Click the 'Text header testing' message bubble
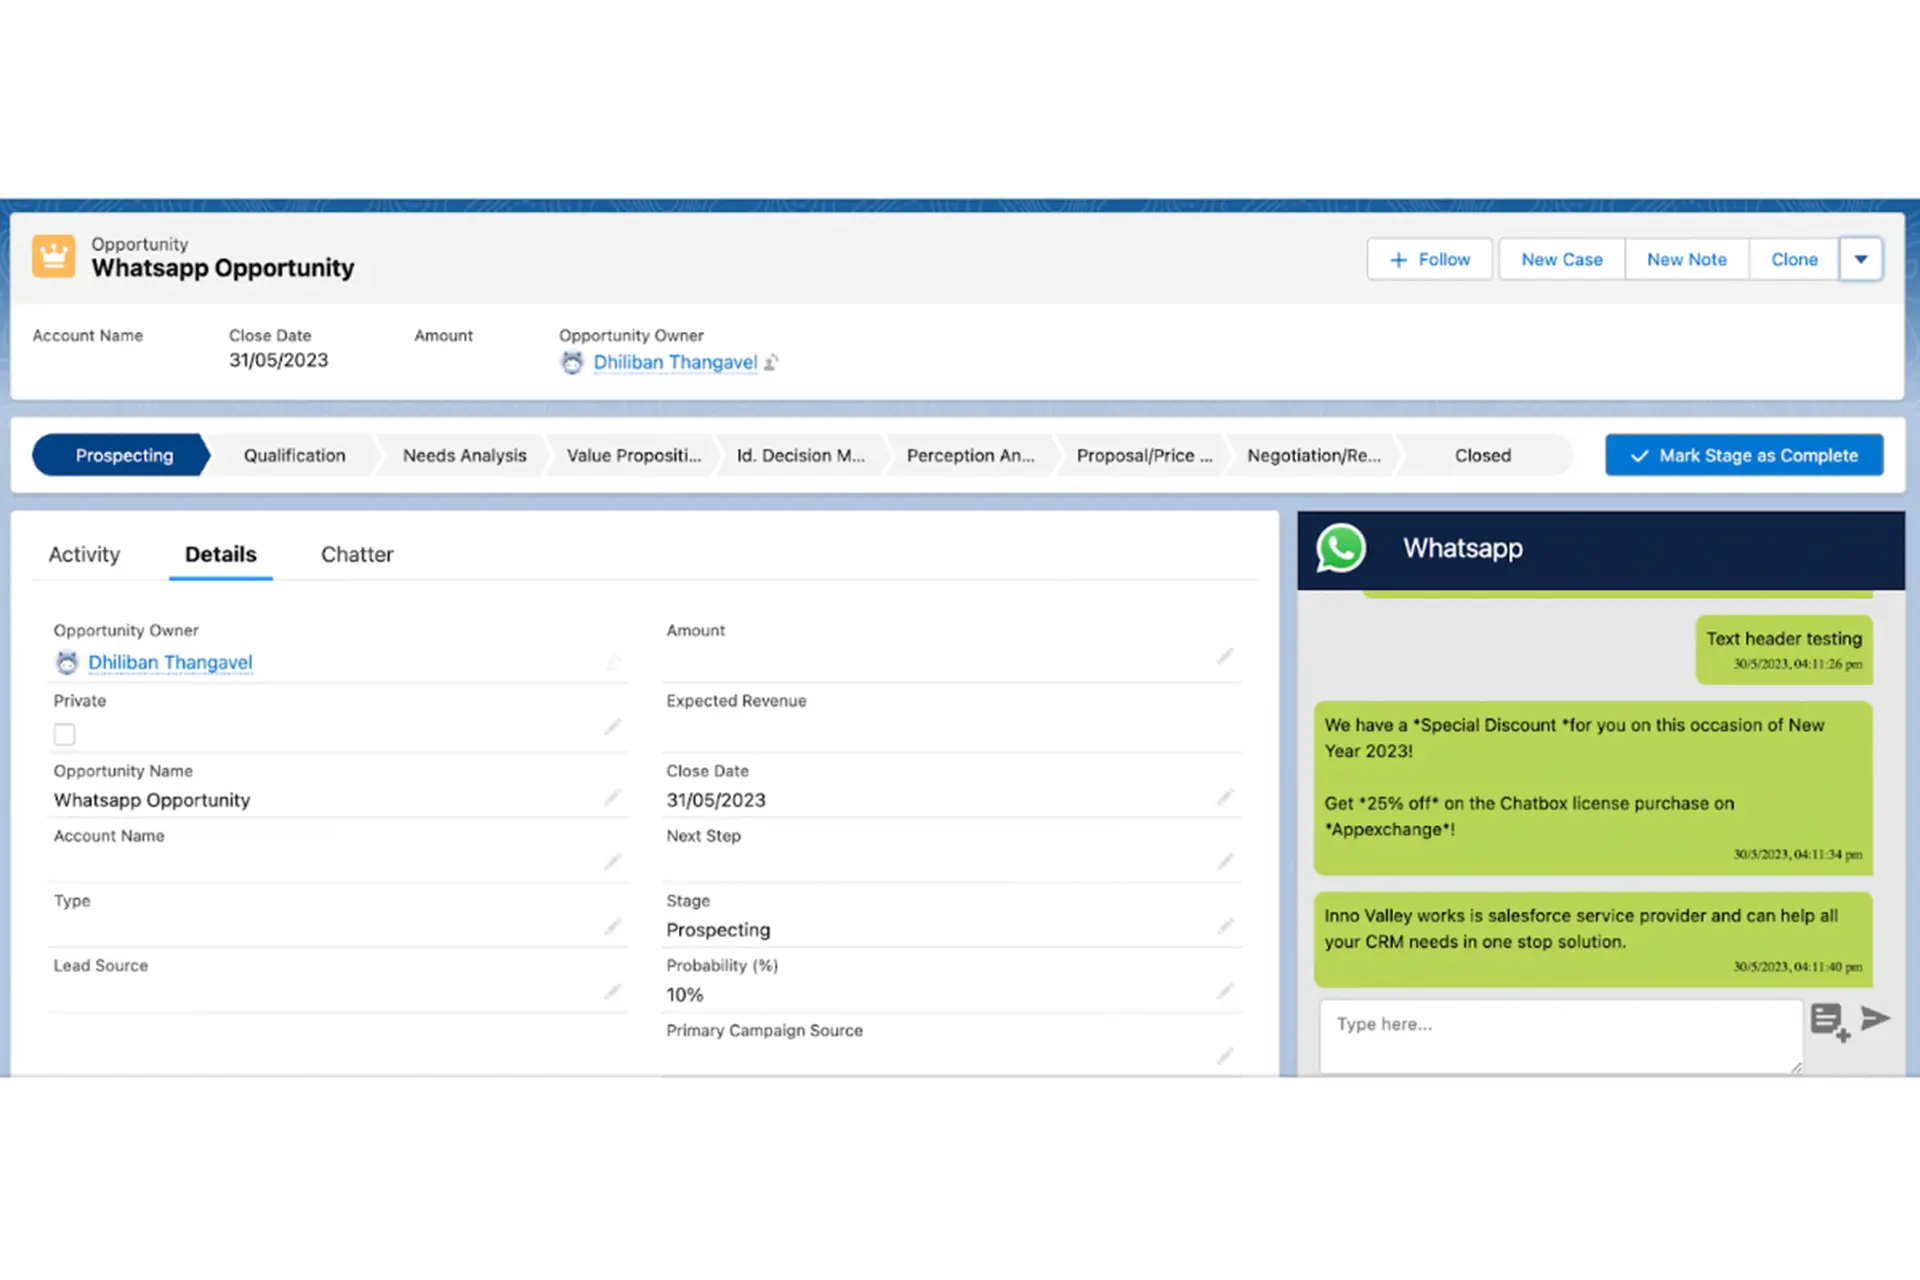 point(1784,650)
